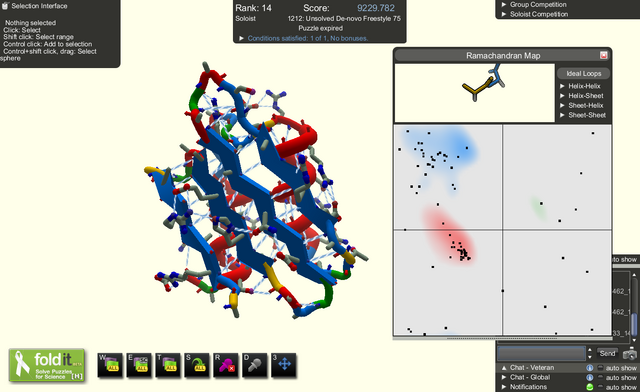This screenshot has height=392, width=640.
Task: Click the Wiggle All tool (W)
Action: pos(110,365)
